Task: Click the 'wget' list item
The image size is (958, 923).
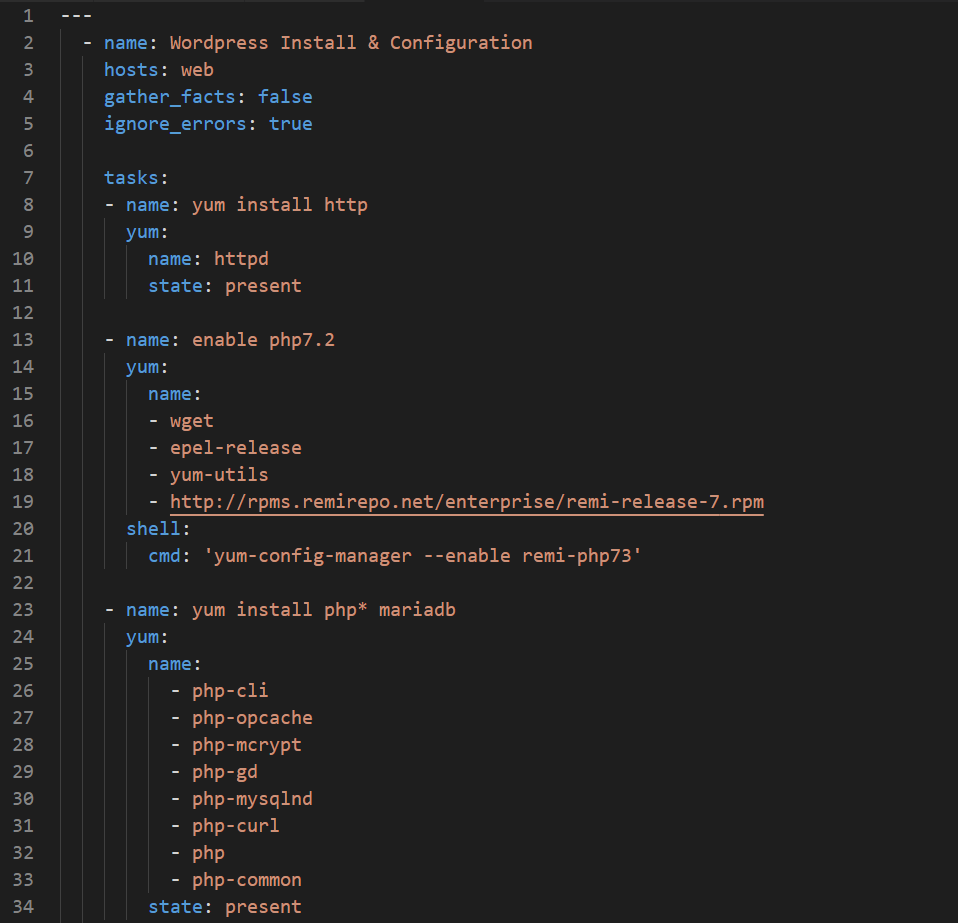Action: click(192, 421)
